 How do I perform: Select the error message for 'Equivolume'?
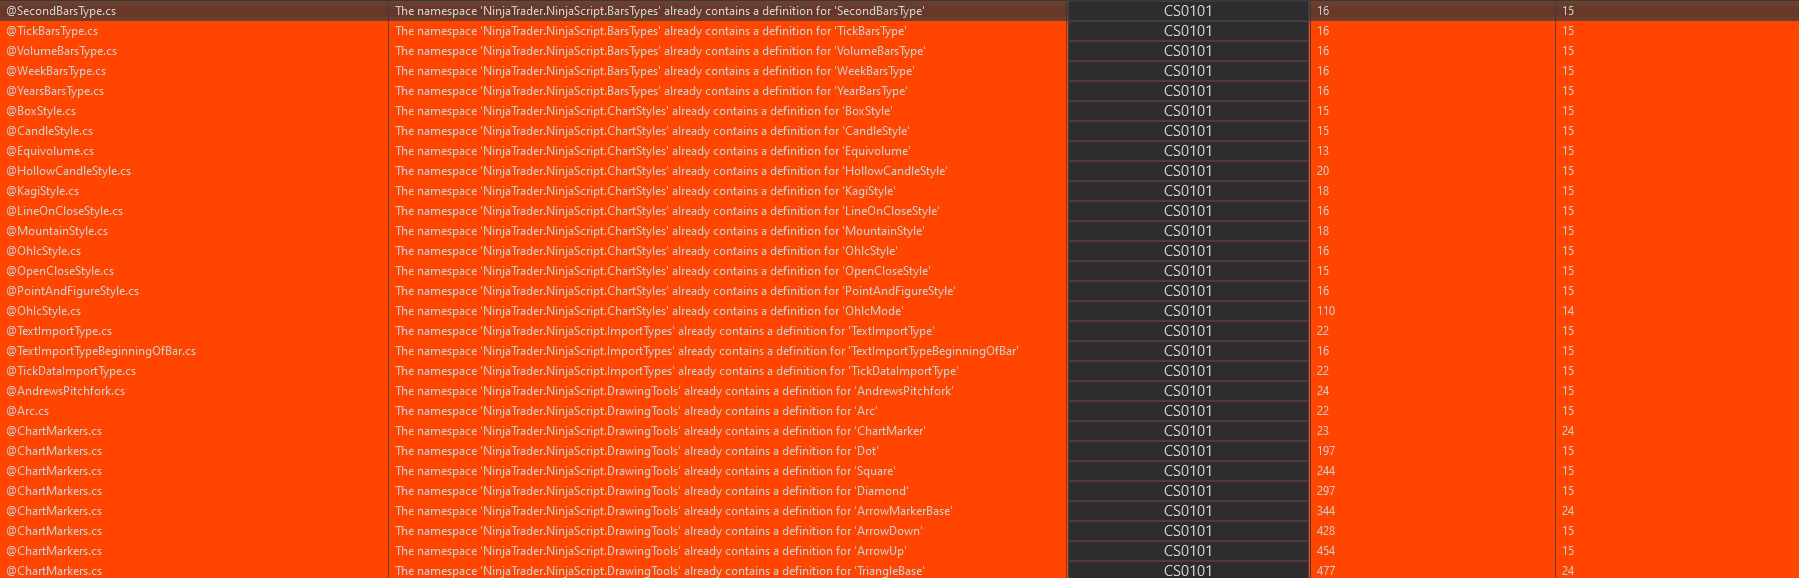point(653,151)
